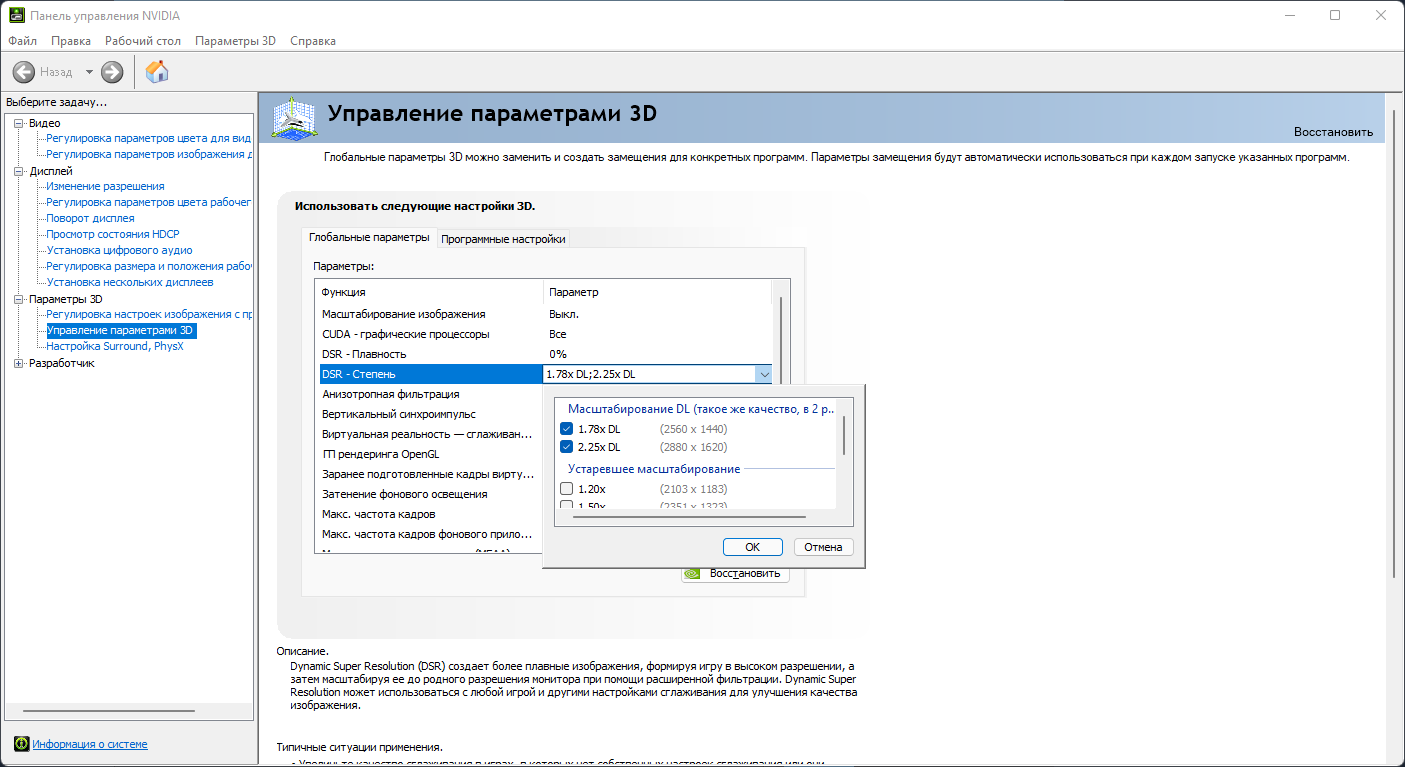Viewport: 1405px width, 767px height.
Task: Uncheck the 1.78x DL scaling option
Action: [567, 429]
